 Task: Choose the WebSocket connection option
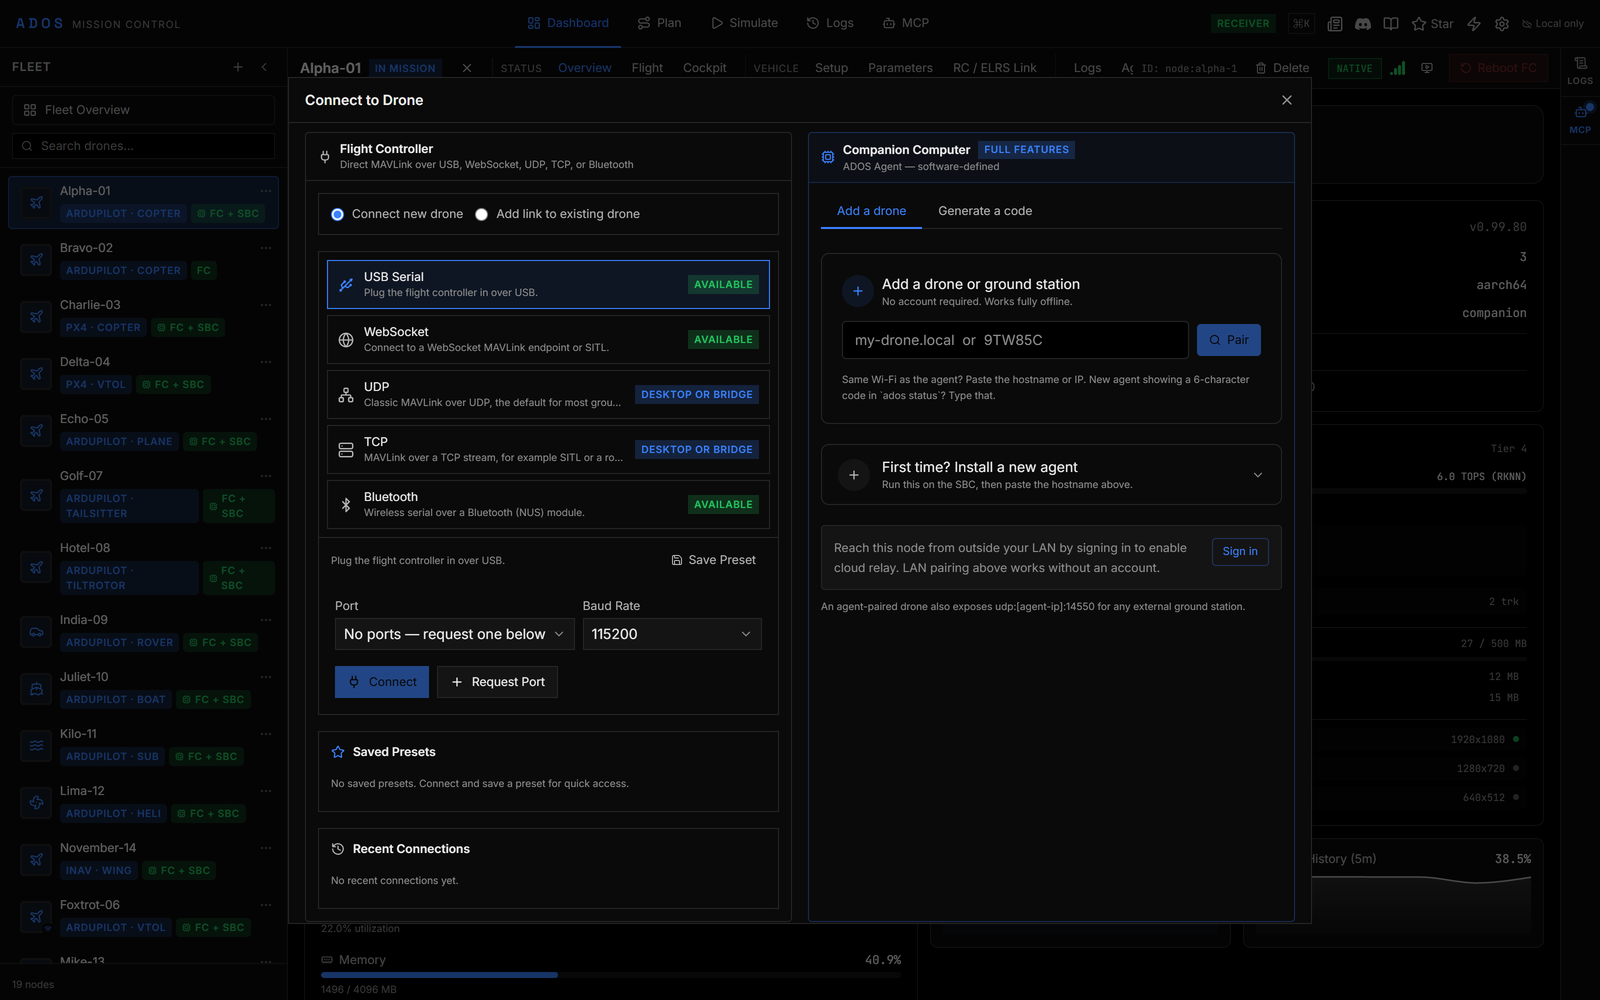click(x=548, y=340)
